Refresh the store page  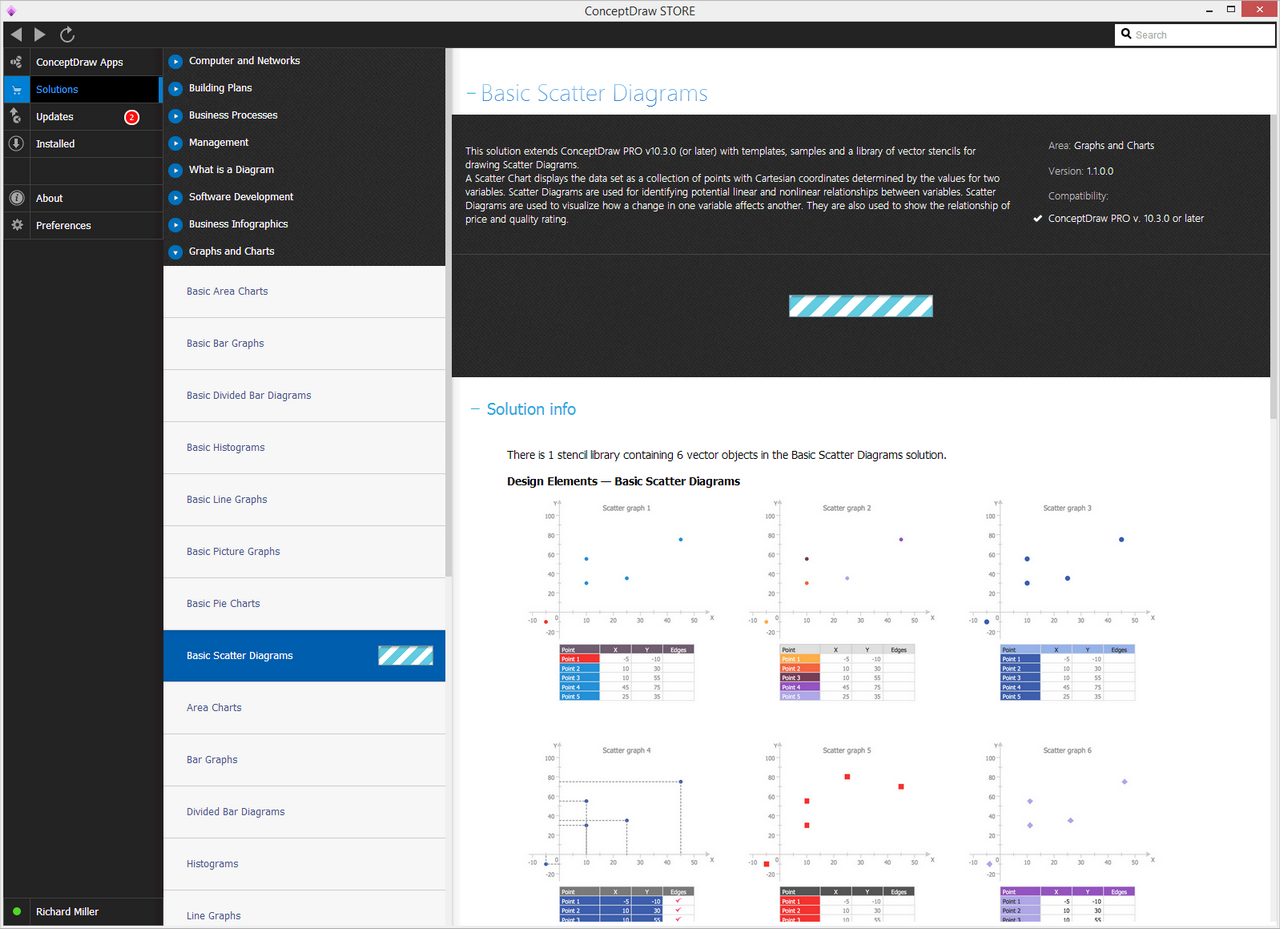(x=67, y=35)
